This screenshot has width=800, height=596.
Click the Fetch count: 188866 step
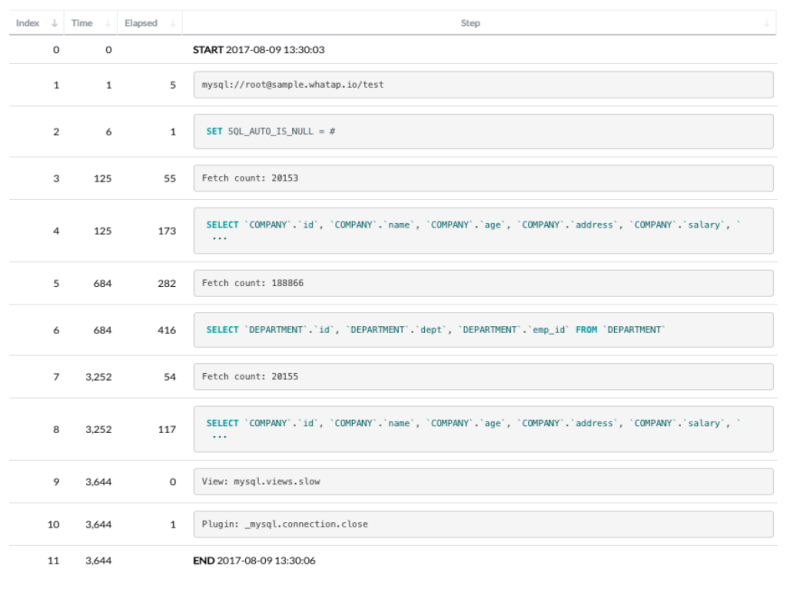(x=483, y=283)
